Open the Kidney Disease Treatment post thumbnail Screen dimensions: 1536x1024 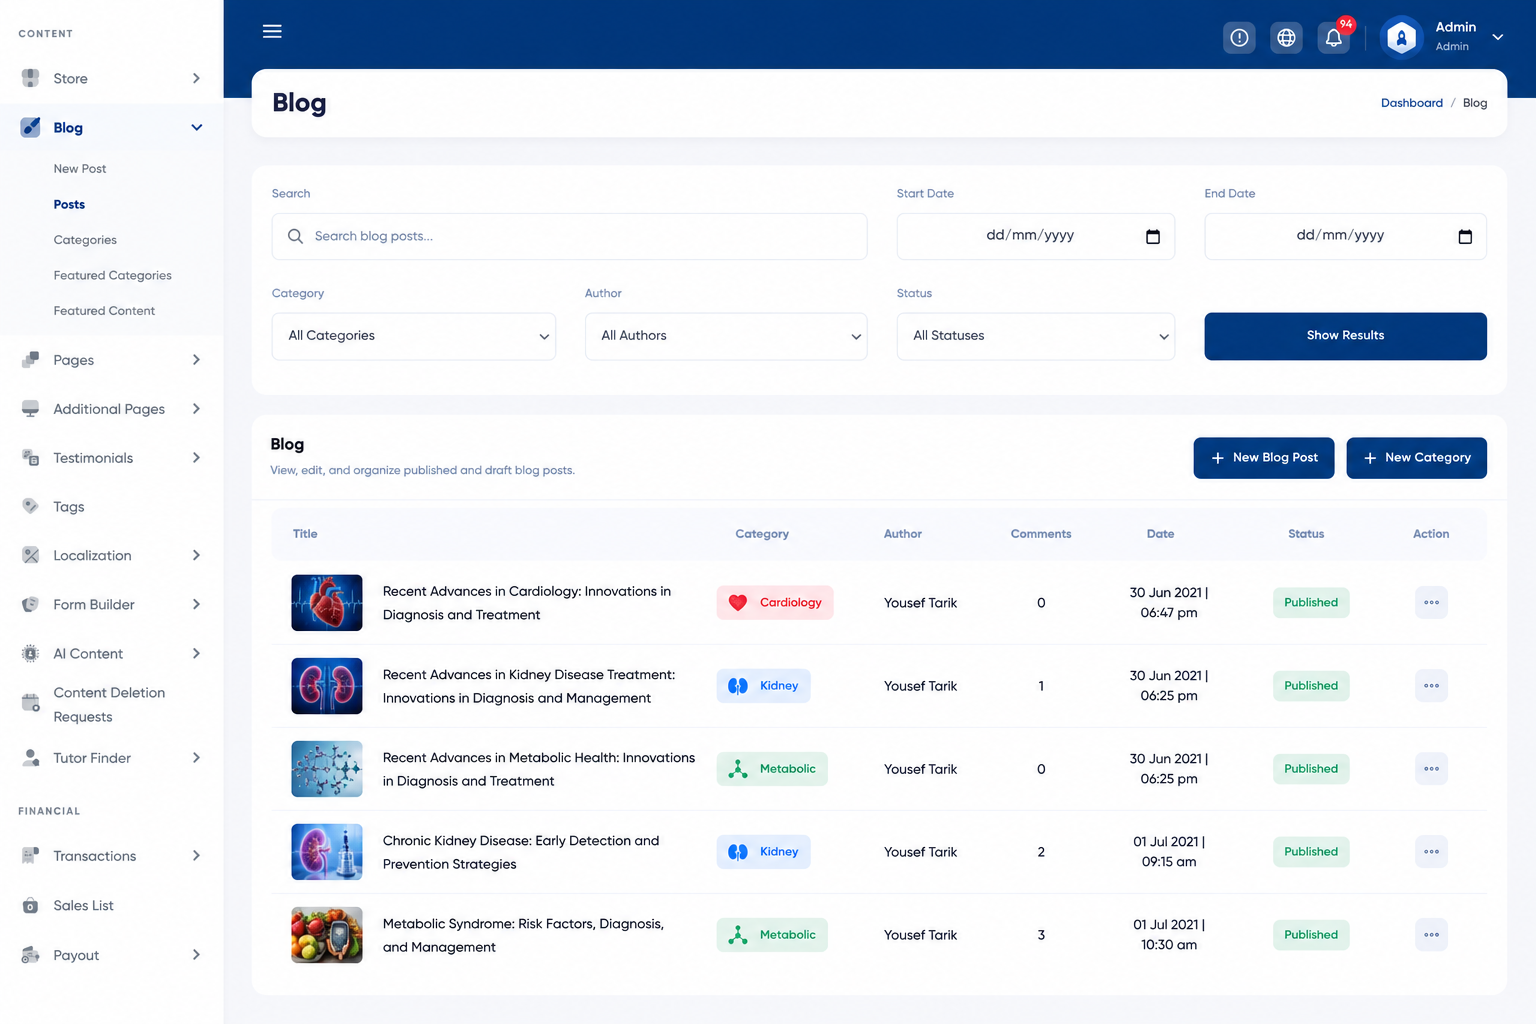327,686
